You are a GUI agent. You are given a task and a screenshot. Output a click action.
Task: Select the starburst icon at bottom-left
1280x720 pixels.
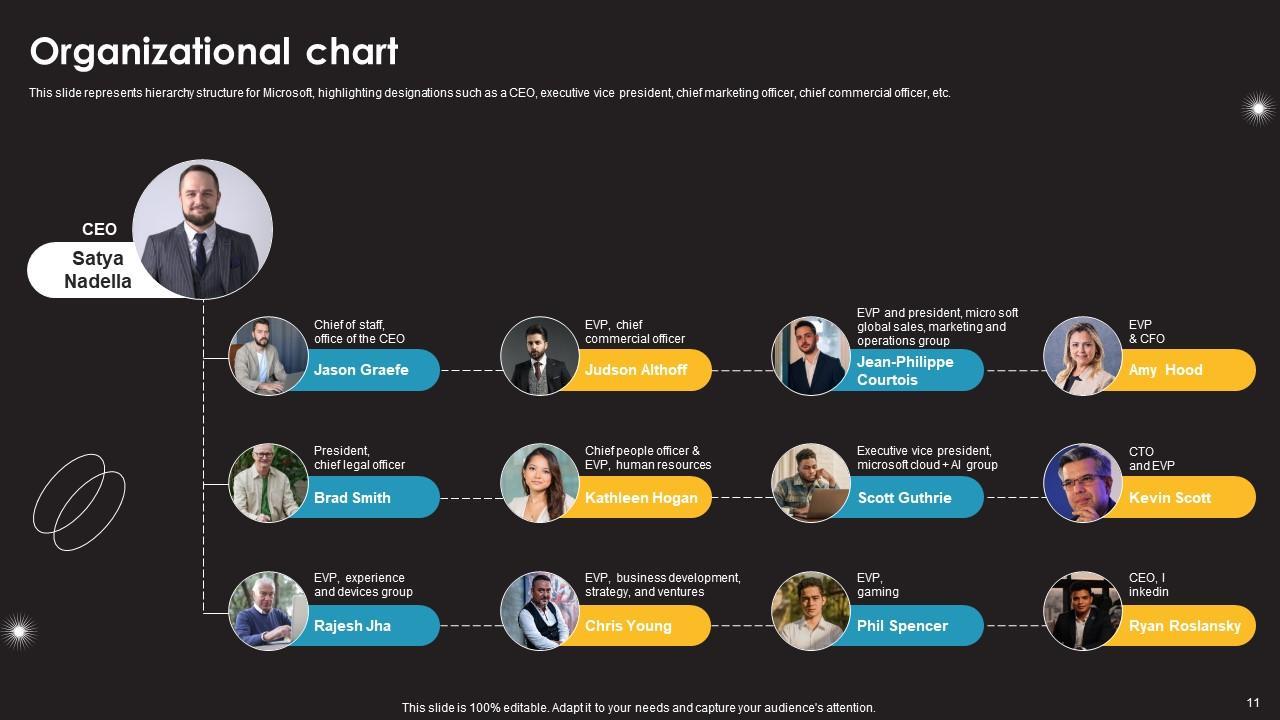[x=18, y=630]
